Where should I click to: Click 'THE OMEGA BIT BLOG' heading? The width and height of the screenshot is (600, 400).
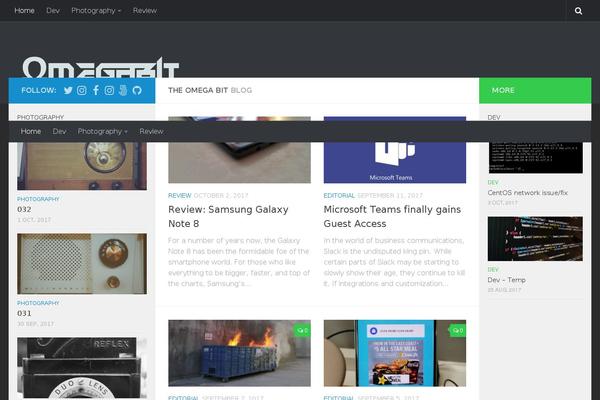click(x=210, y=90)
